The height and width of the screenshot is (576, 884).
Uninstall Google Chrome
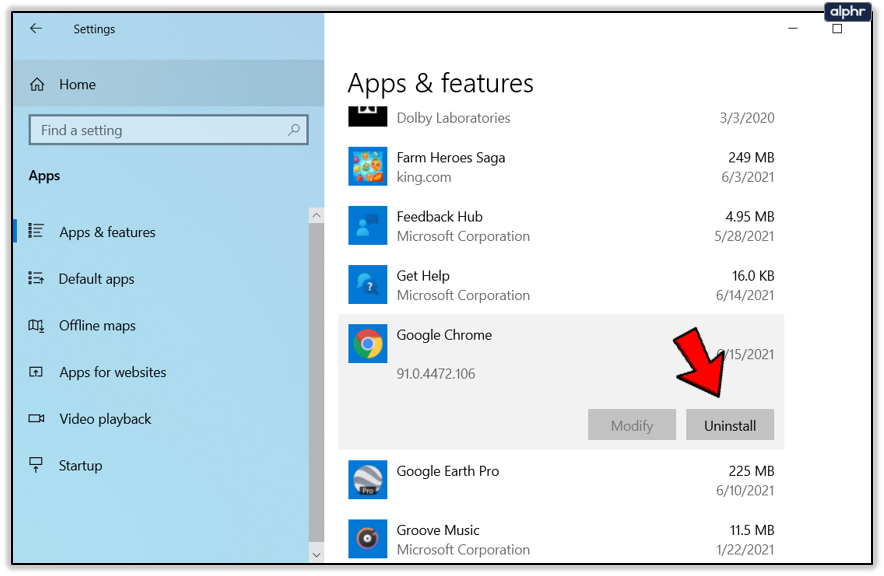click(x=730, y=425)
